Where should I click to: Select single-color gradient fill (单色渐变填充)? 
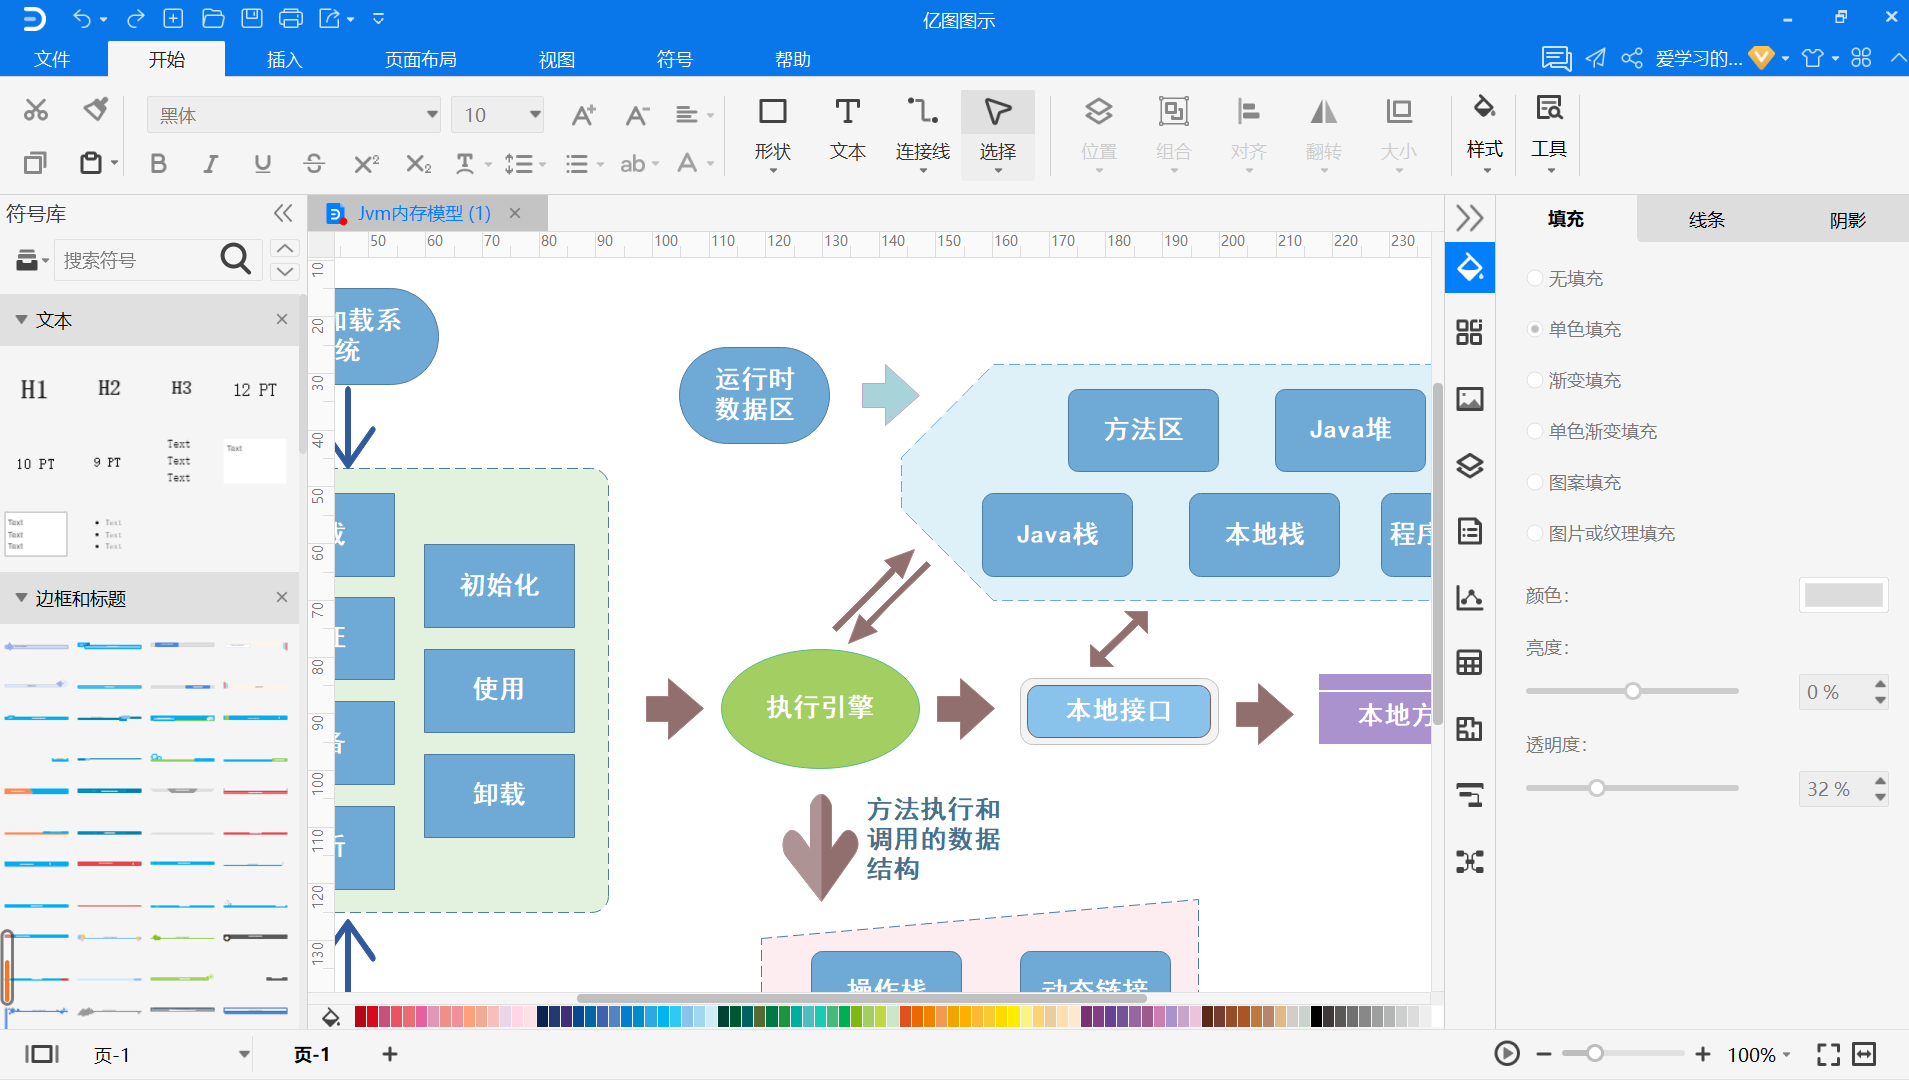coord(1593,431)
